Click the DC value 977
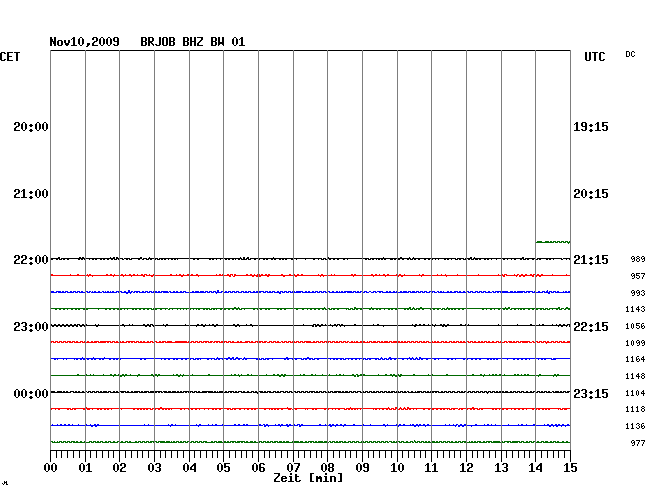 point(638,443)
